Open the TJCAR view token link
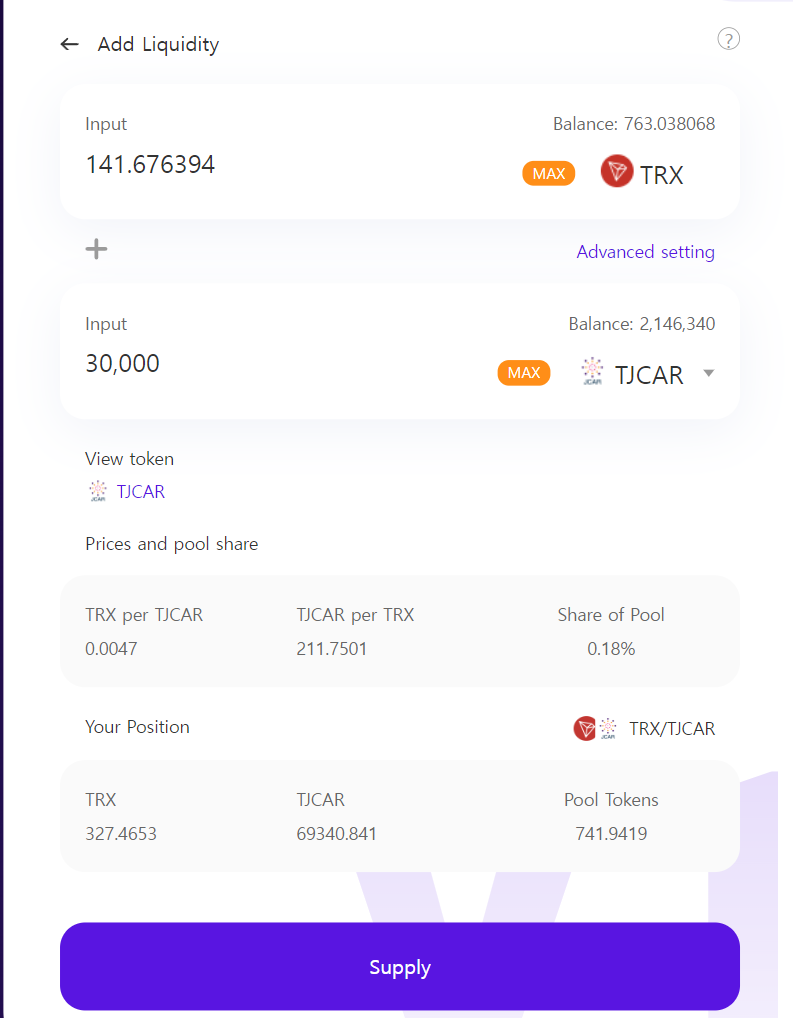The height and width of the screenshot is (1018, 793). pyautogui.click(x=141, y=492)
